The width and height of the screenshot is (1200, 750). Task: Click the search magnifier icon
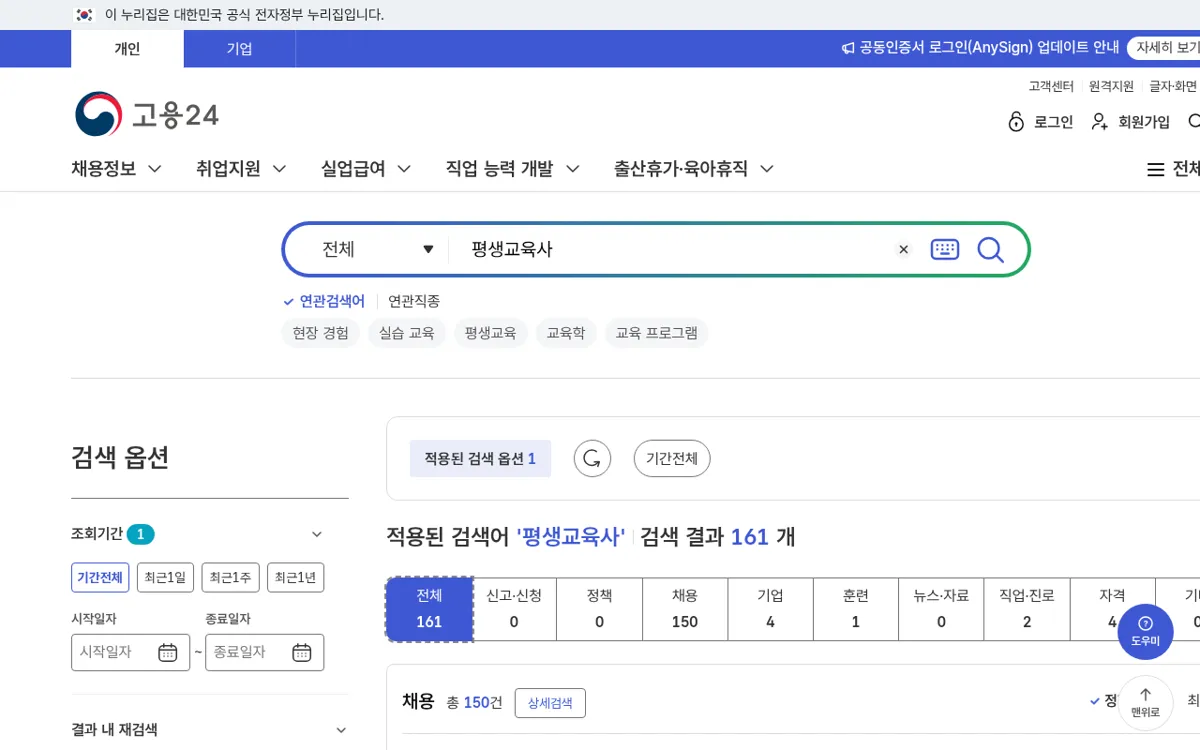(990, 249)
